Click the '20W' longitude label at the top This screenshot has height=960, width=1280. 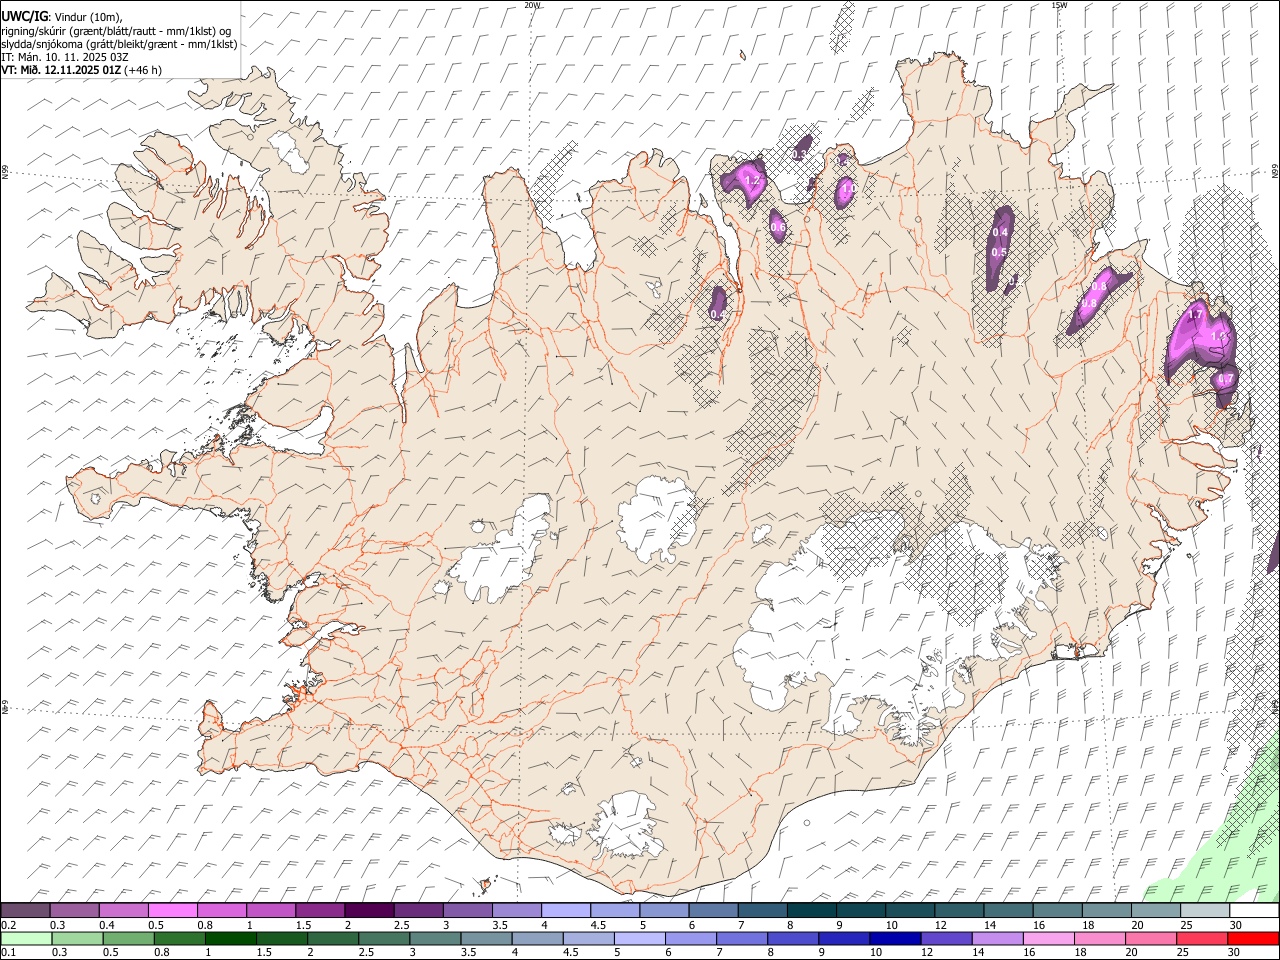click(532, 5)
